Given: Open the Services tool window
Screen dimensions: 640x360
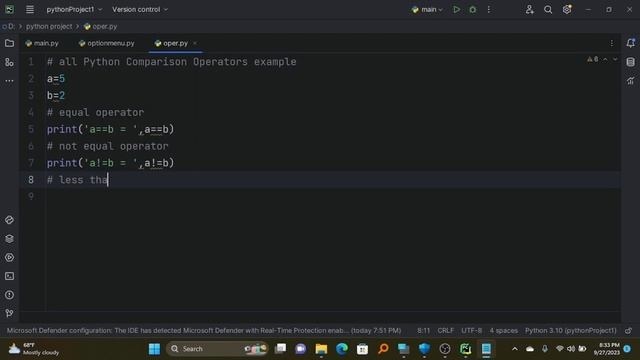Looking at the screenshot, I should point(9,258).
